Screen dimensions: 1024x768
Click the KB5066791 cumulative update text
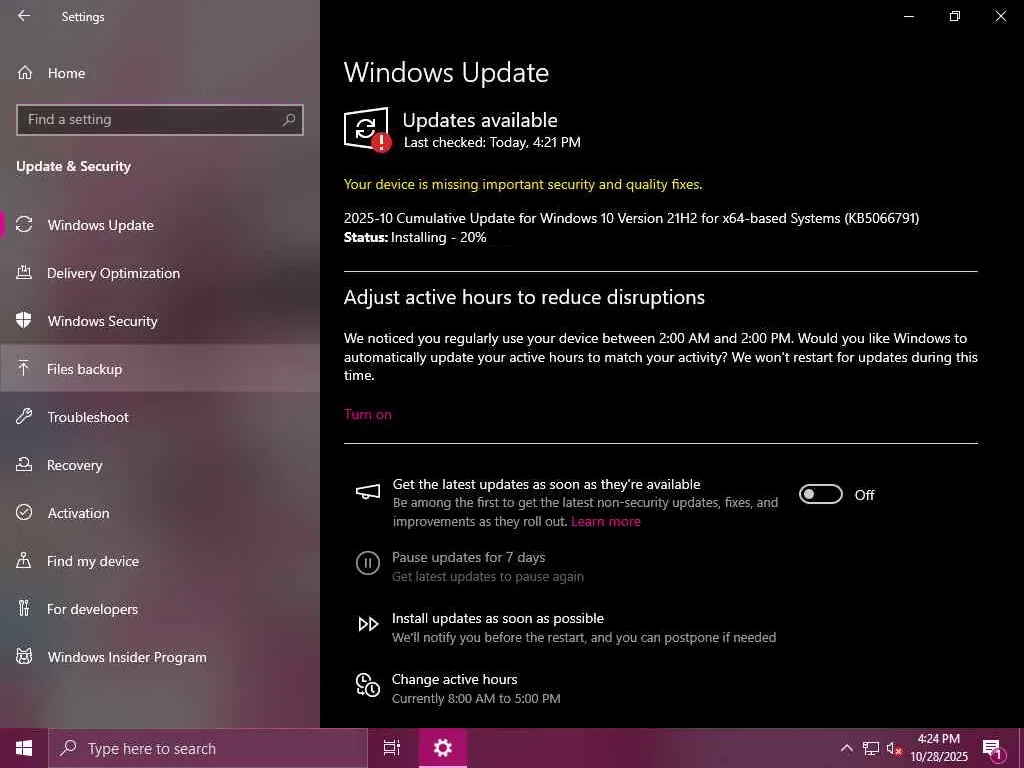pyautogui.click(x=631, y=218)
